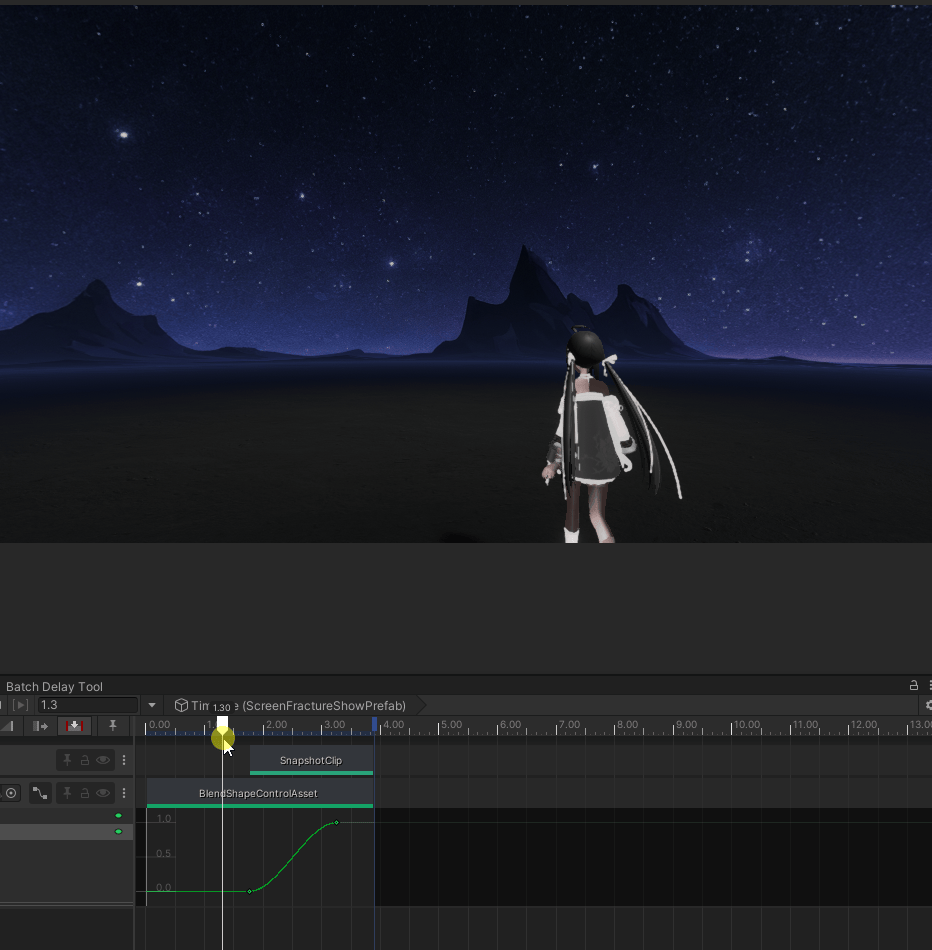Viewport: 932px width, 950px height.
Task: Click the blue end-of-timeline marker on the ruler
Action: [374, 723]
